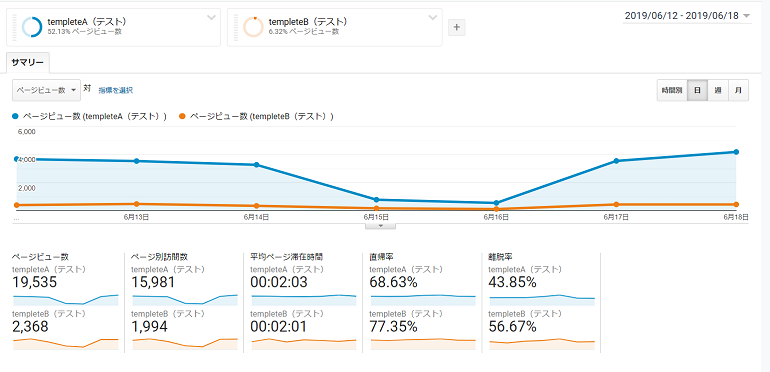Click templeteB 6.32% ページビュー数 subtitle

[x=304, y=31]
